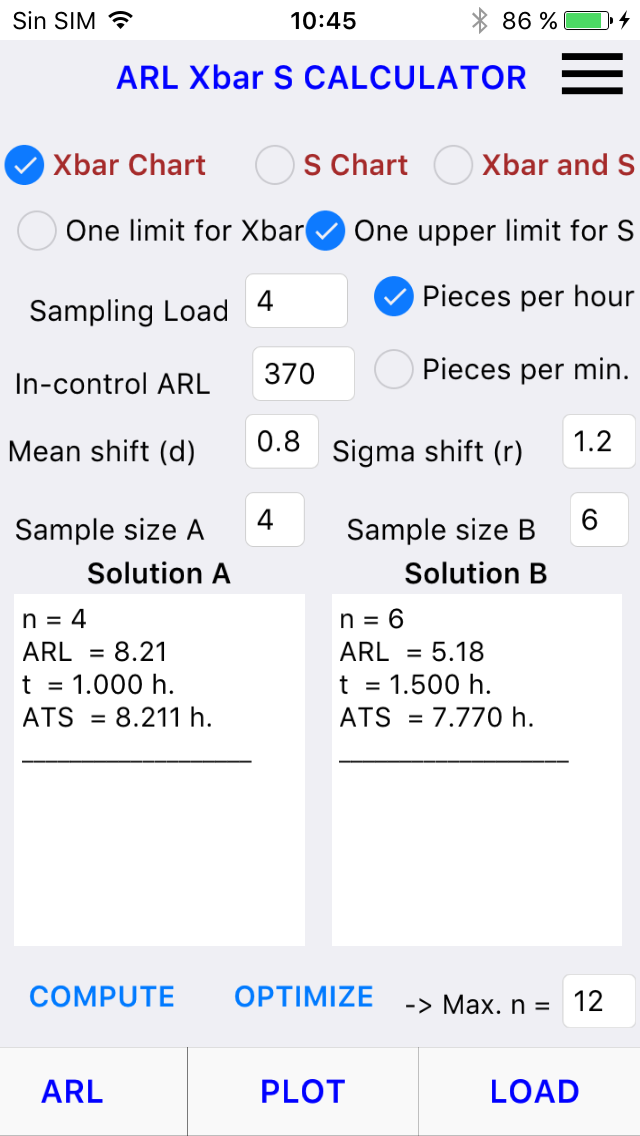Viewport: 640px width, 1136px height.
Task: Switch to the PLOT tab
Action: click(x=303, y=1092)
